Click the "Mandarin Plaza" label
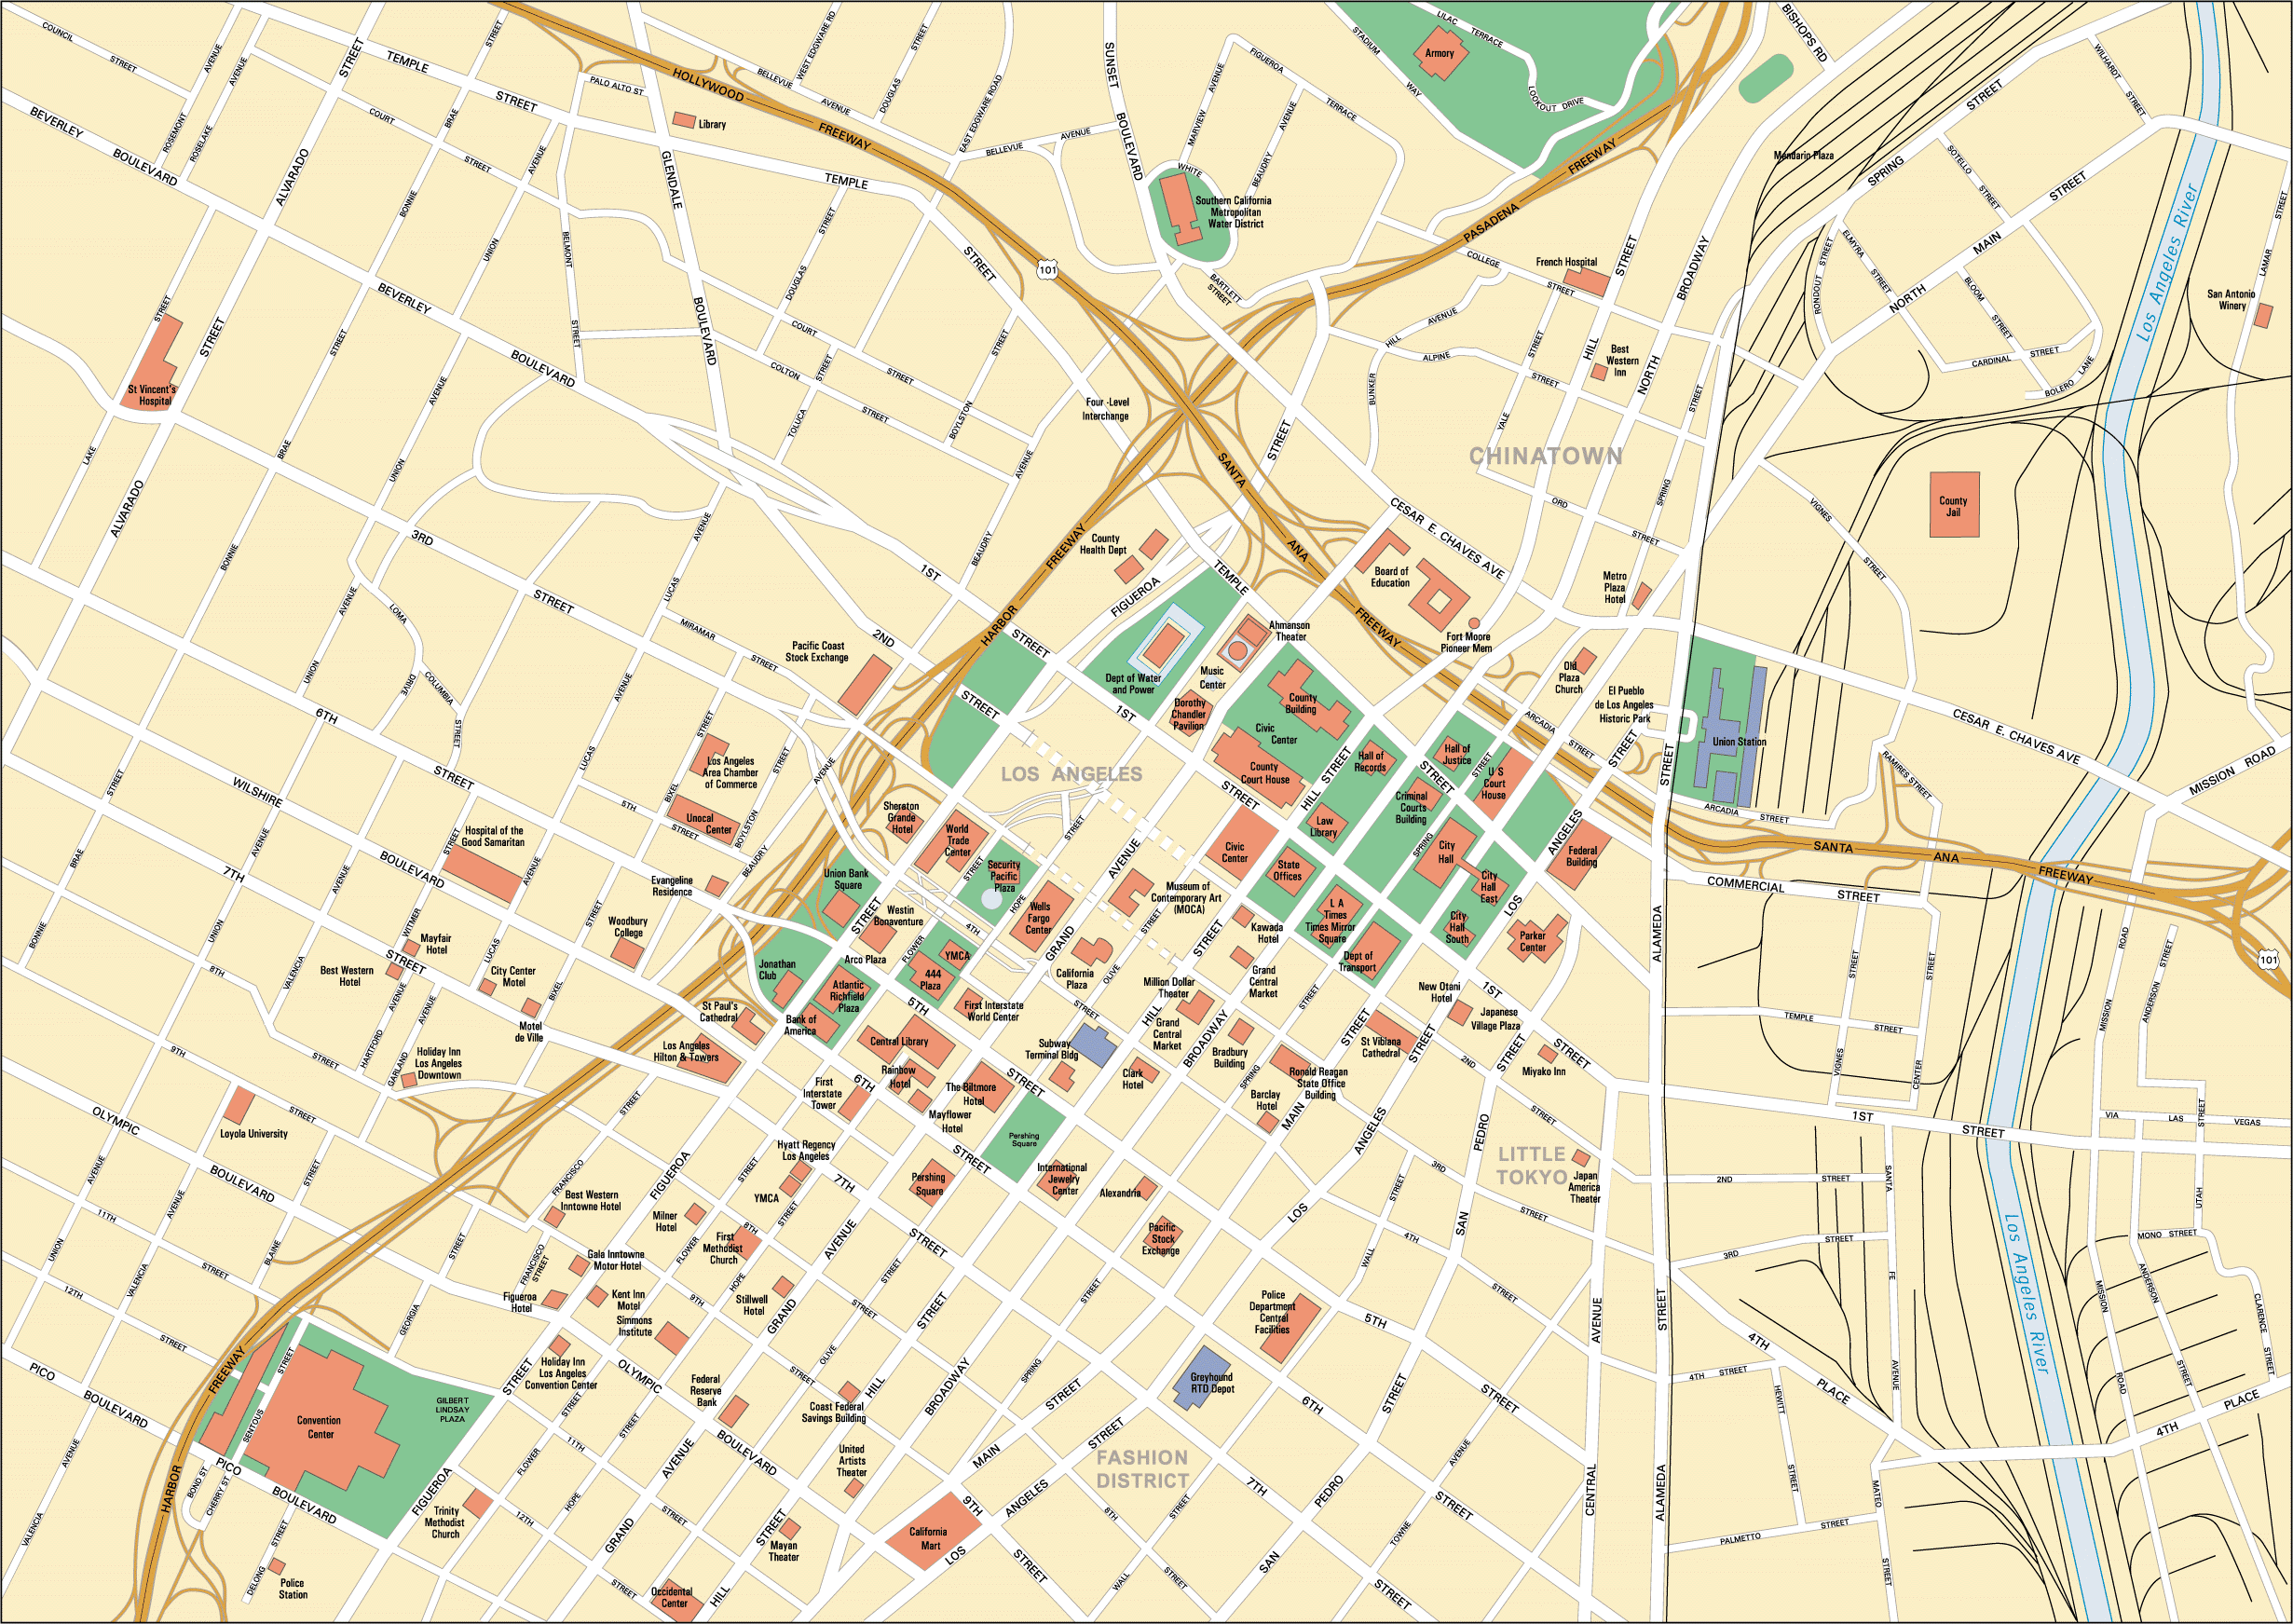Screen dimensions: 2293x1624 click(1803, 155)
